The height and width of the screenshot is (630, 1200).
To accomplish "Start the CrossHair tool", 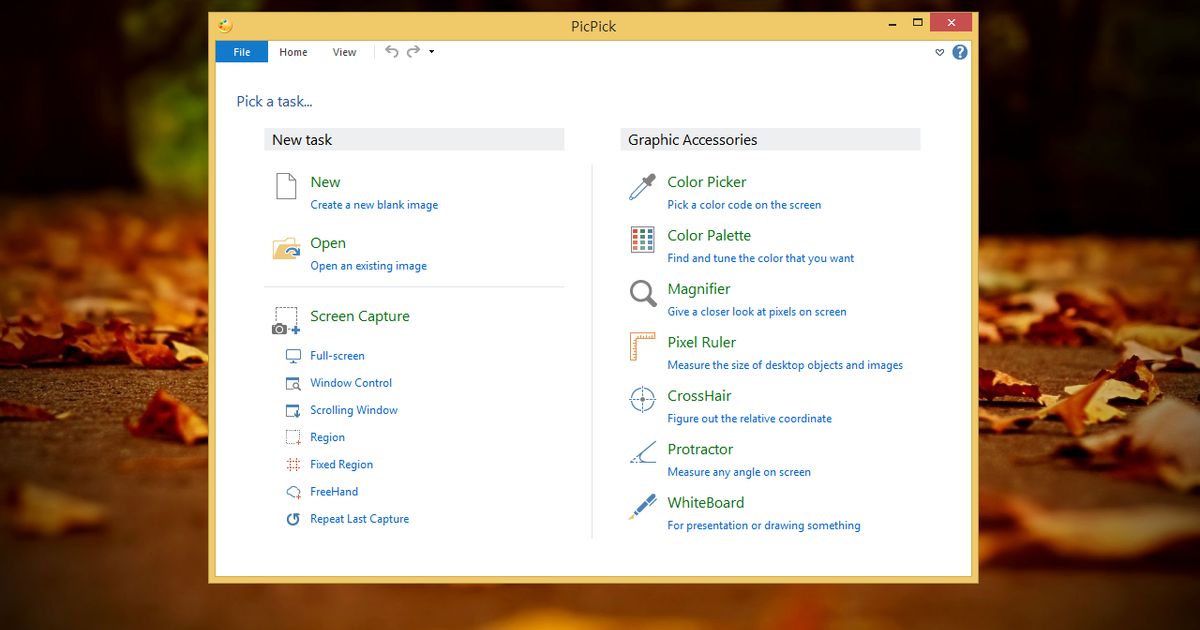I will [700, 396].
